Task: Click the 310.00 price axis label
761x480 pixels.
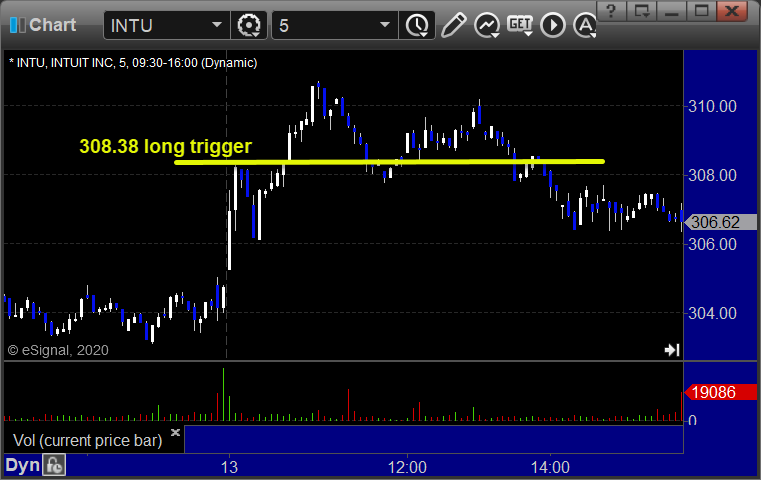Action: pos(712,106)
